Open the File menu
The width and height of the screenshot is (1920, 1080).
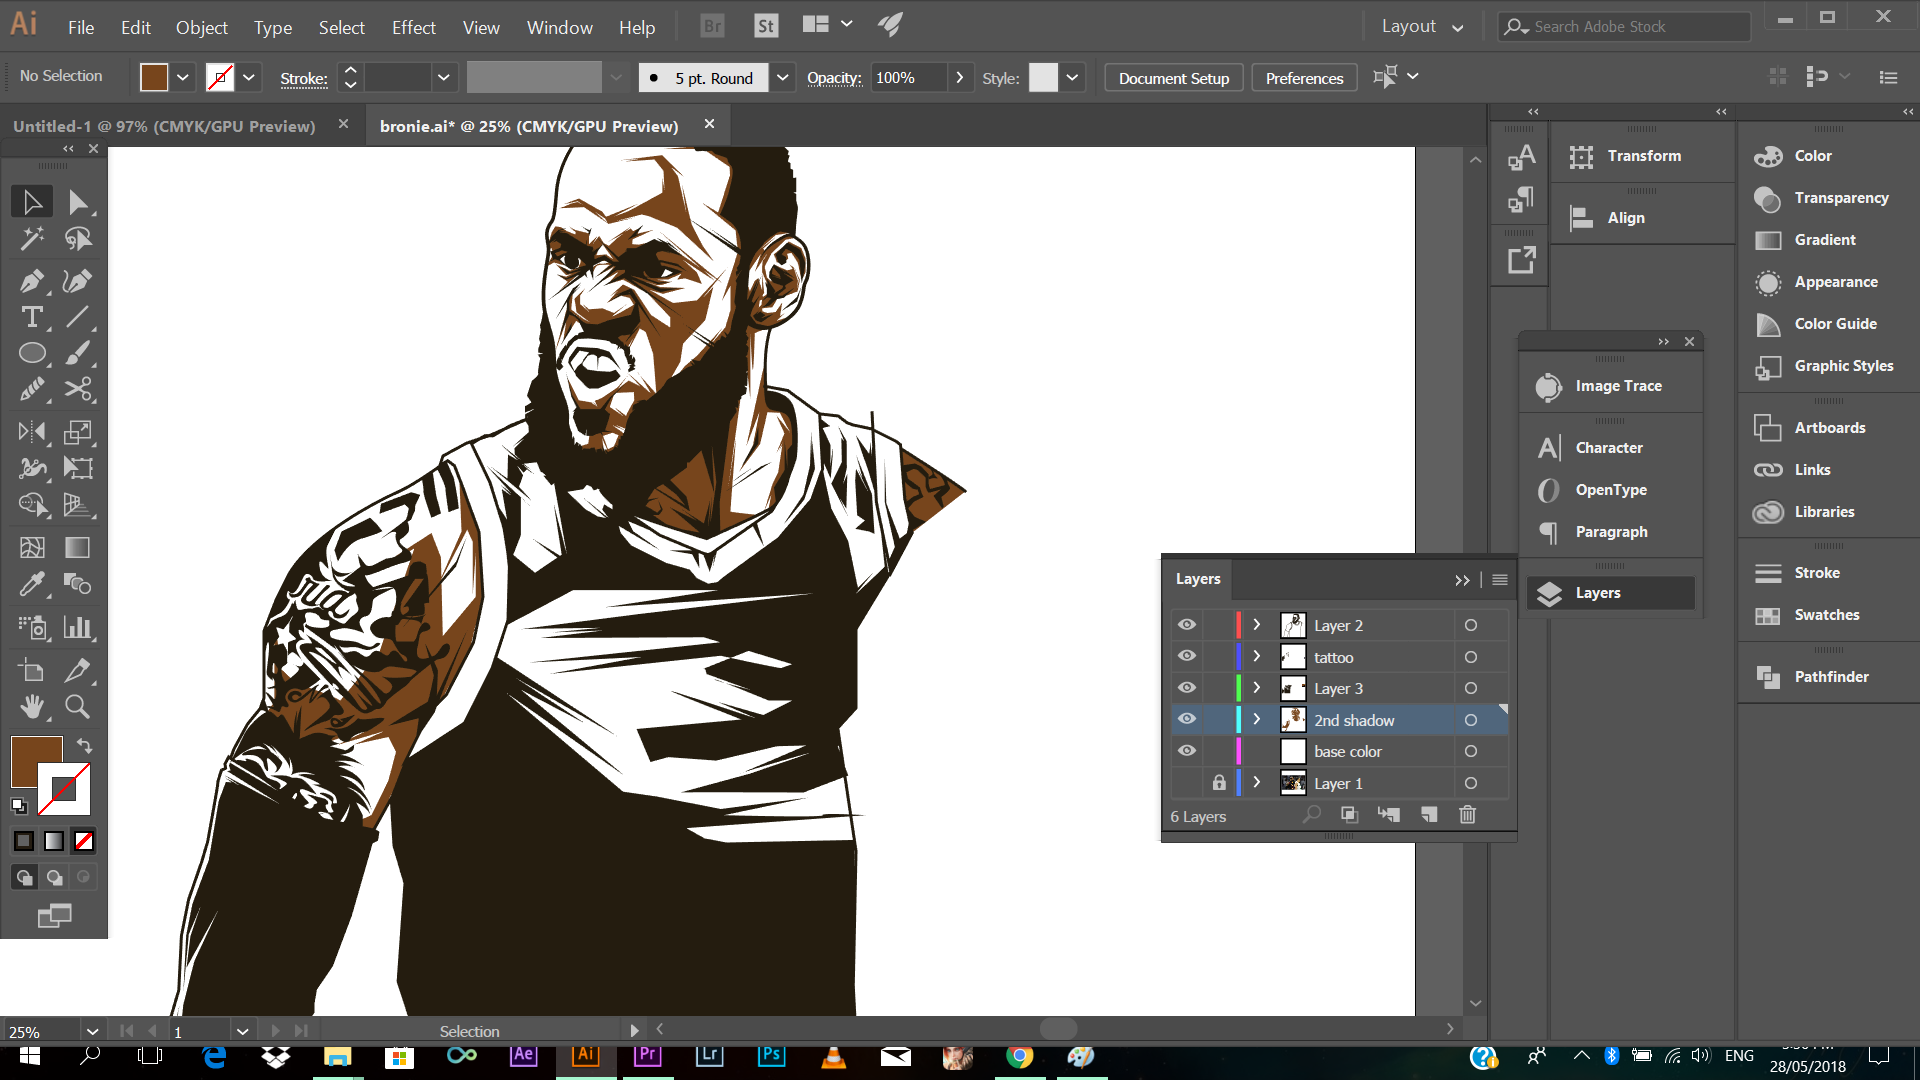pyautogui.click(x=81, y=27)
